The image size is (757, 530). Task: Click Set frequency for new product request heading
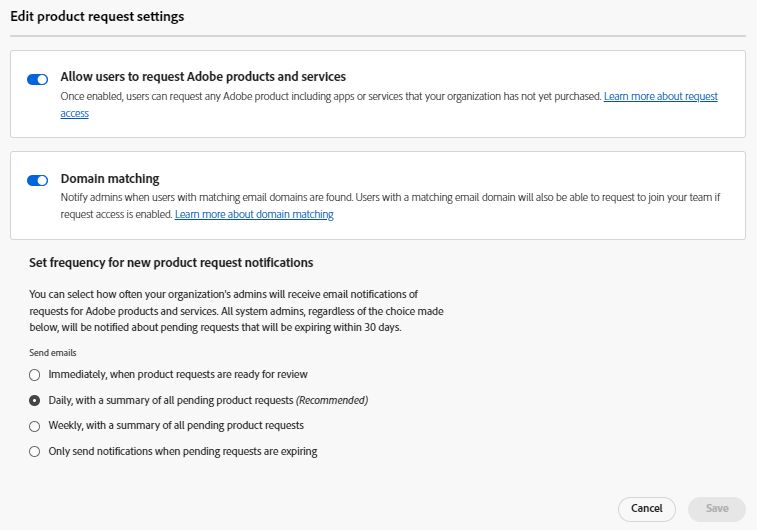pyautogui.click(x=171, y=263)
